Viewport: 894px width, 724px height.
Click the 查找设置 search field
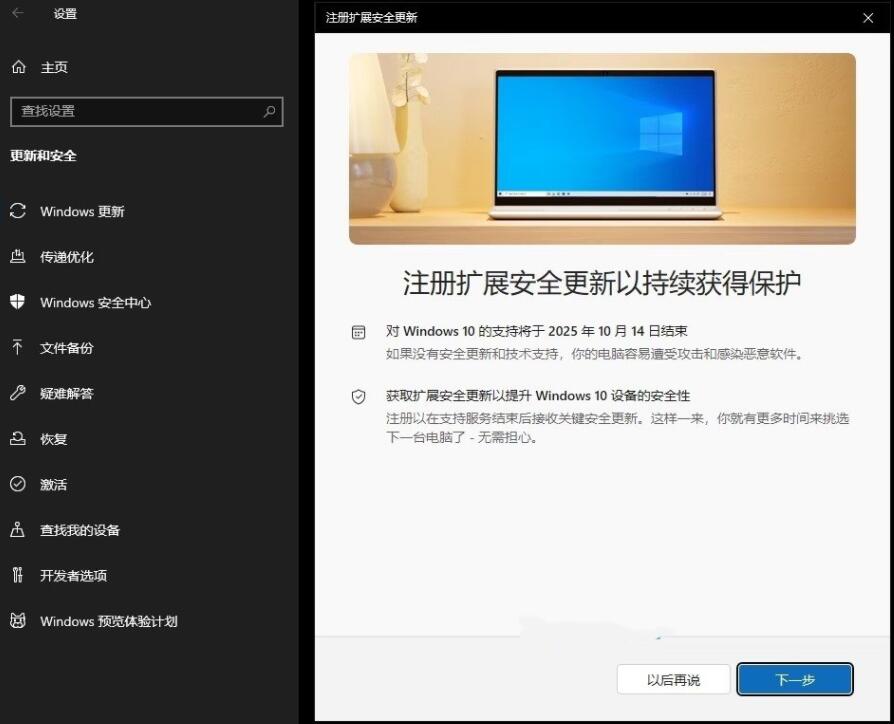pyautogui.click(x=147, y=111)
